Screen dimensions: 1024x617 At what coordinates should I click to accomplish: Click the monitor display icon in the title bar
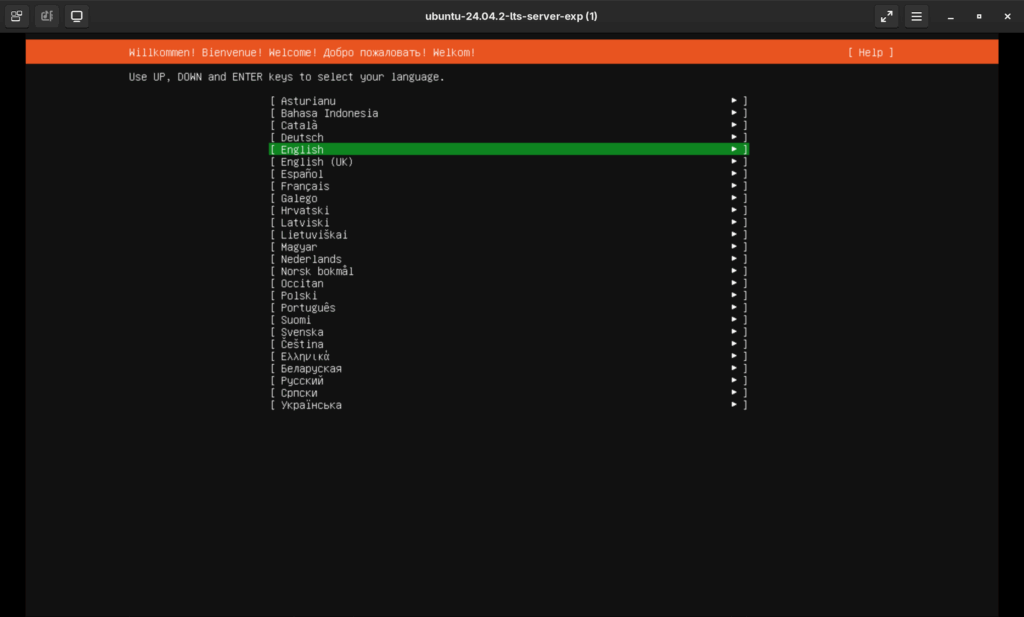(76, 16)
